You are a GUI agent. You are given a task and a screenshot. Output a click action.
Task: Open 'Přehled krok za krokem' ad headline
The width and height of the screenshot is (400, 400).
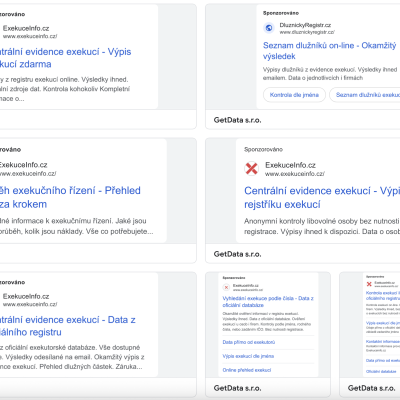coord(70,197)
